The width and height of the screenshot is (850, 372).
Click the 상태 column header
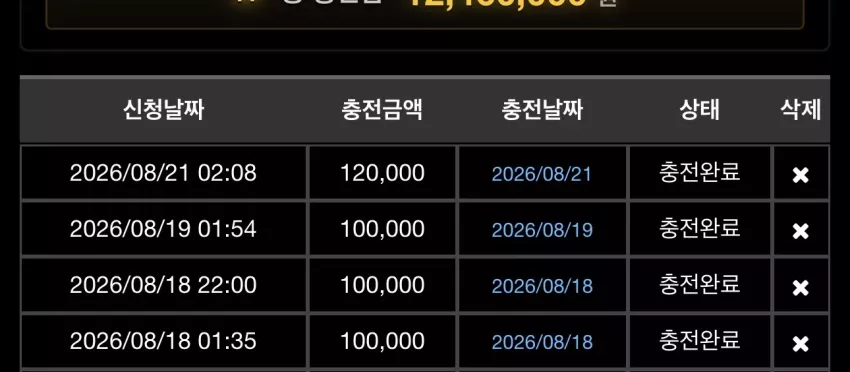(x=699, y=110)
